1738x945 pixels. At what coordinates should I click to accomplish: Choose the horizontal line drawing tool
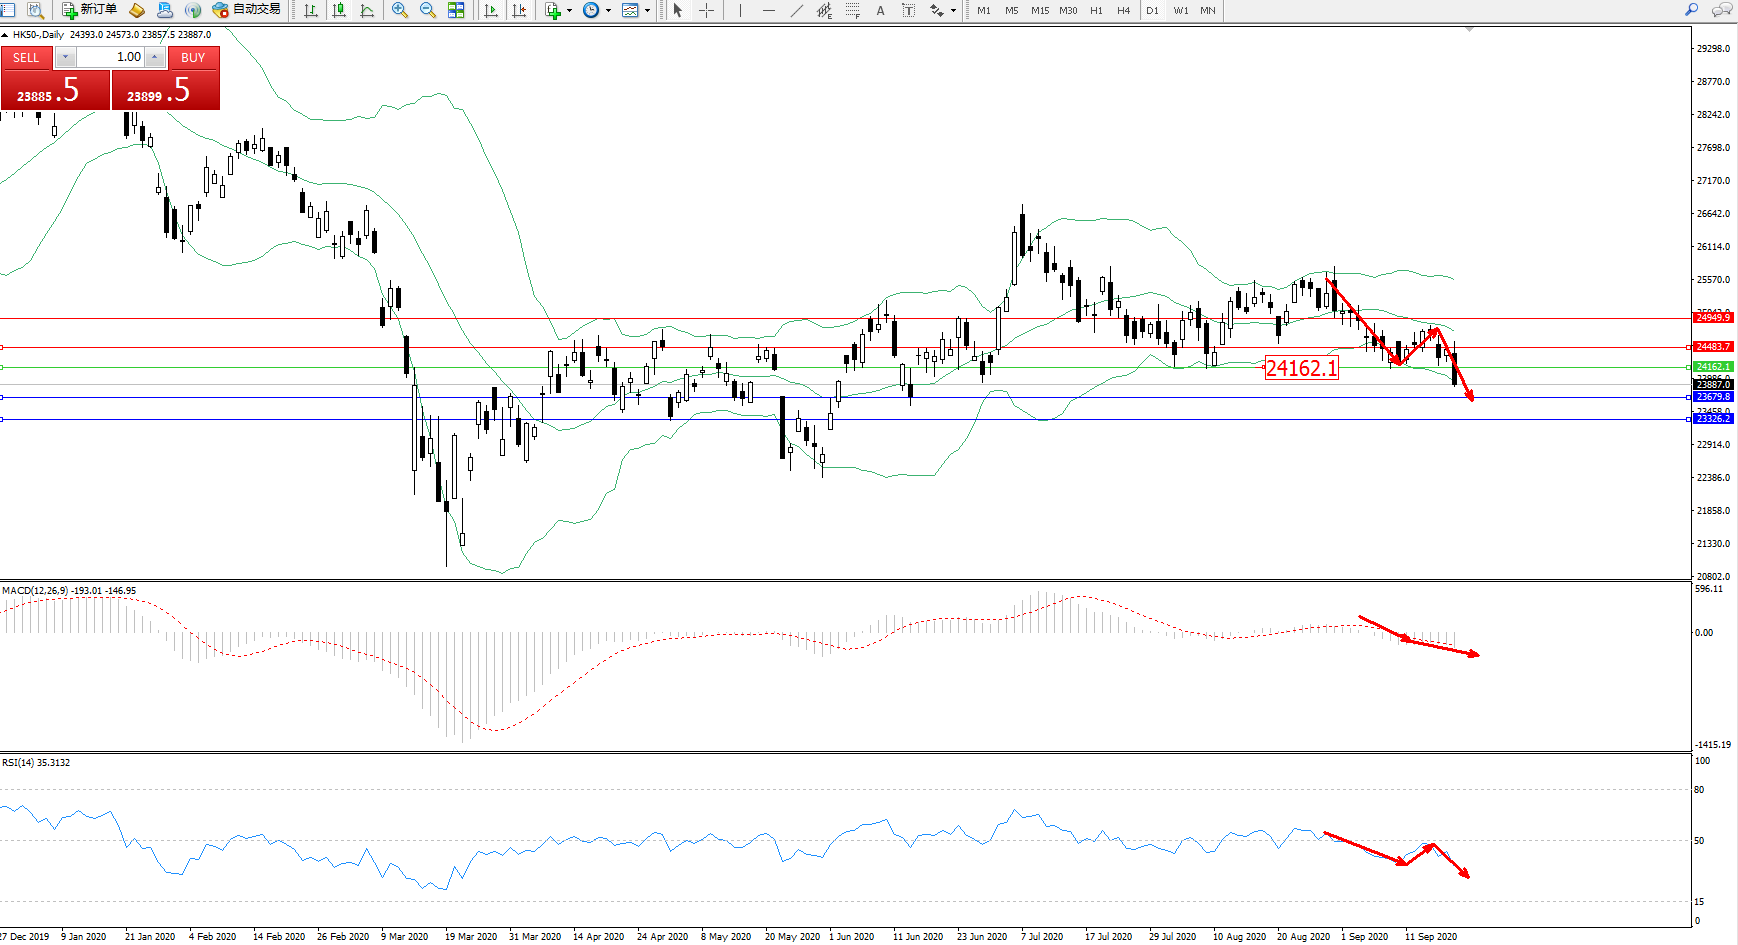768,10
